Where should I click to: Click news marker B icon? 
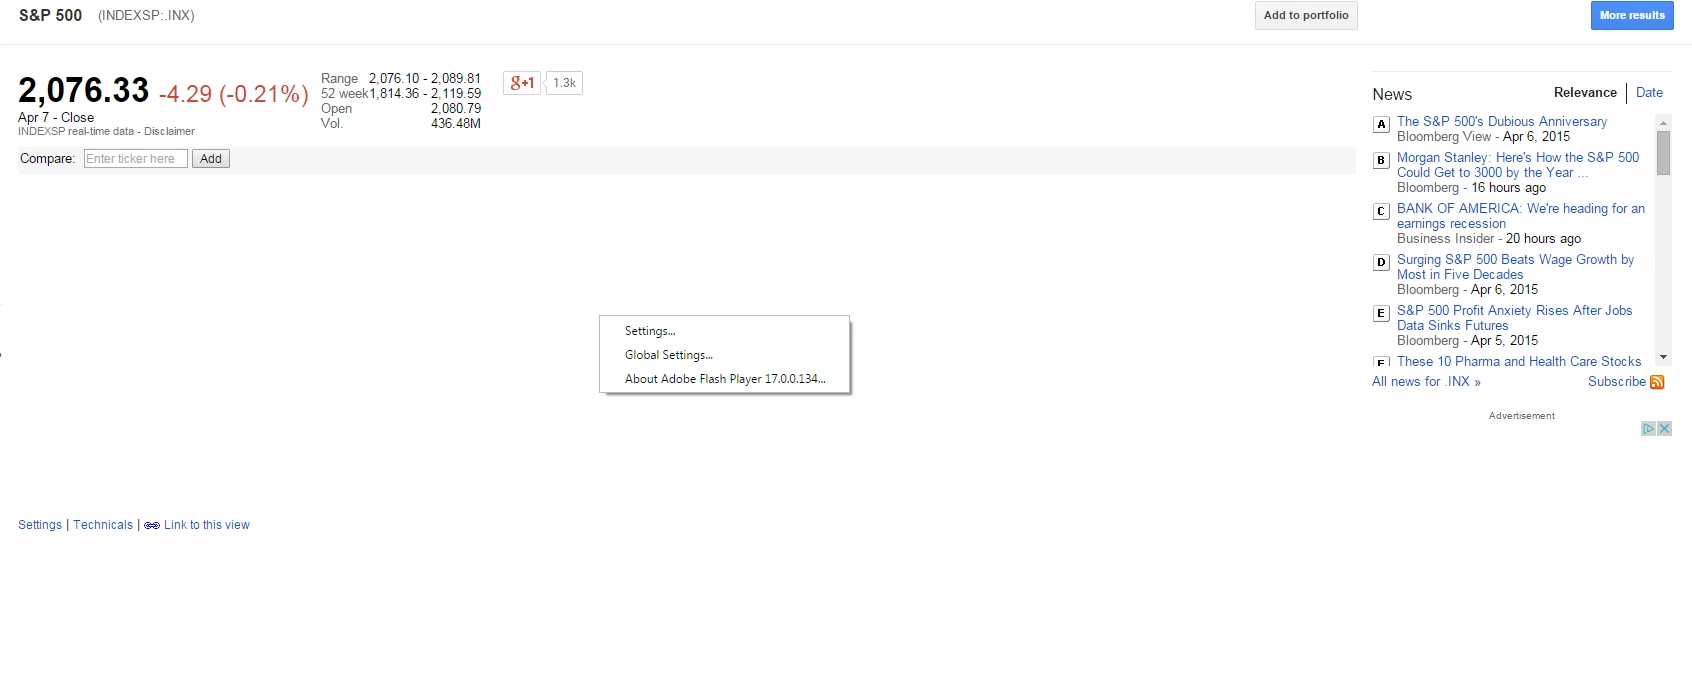tap(1381, 160)
